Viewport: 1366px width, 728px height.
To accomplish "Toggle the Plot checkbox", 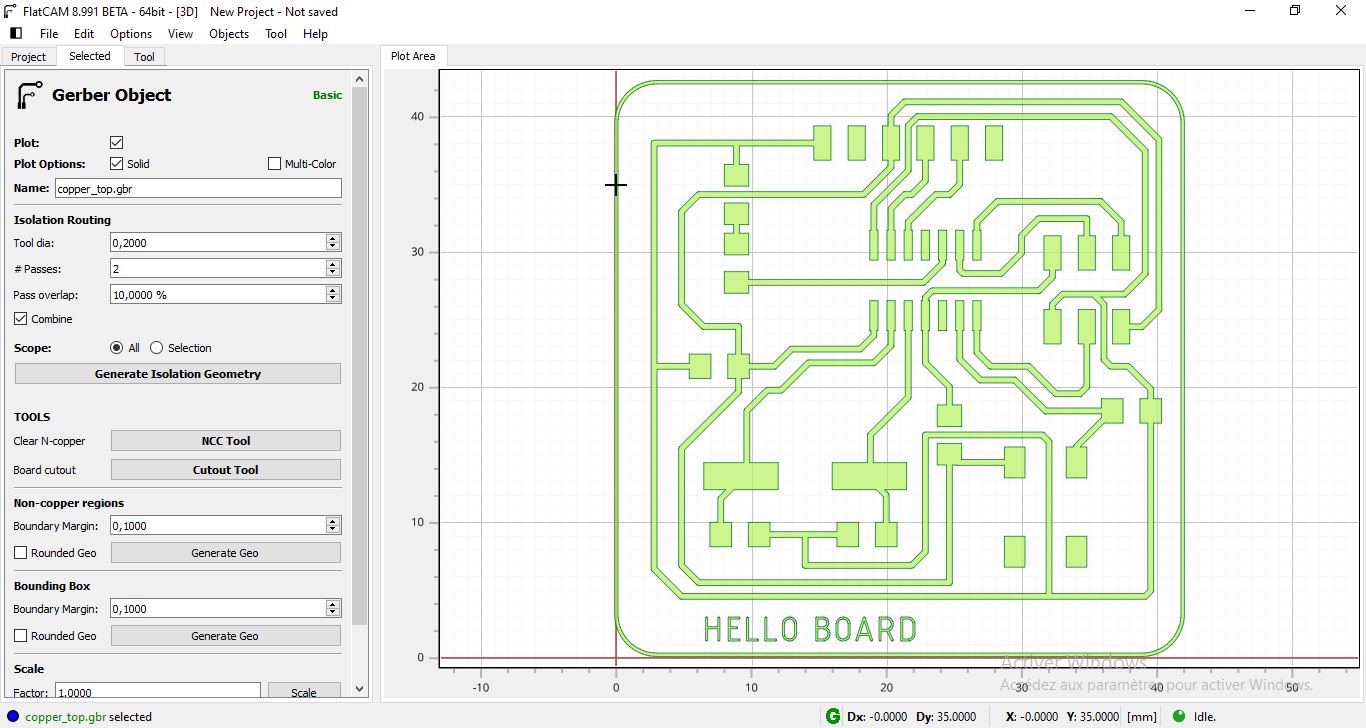I will pyautogui.click(x=117, y=143).
